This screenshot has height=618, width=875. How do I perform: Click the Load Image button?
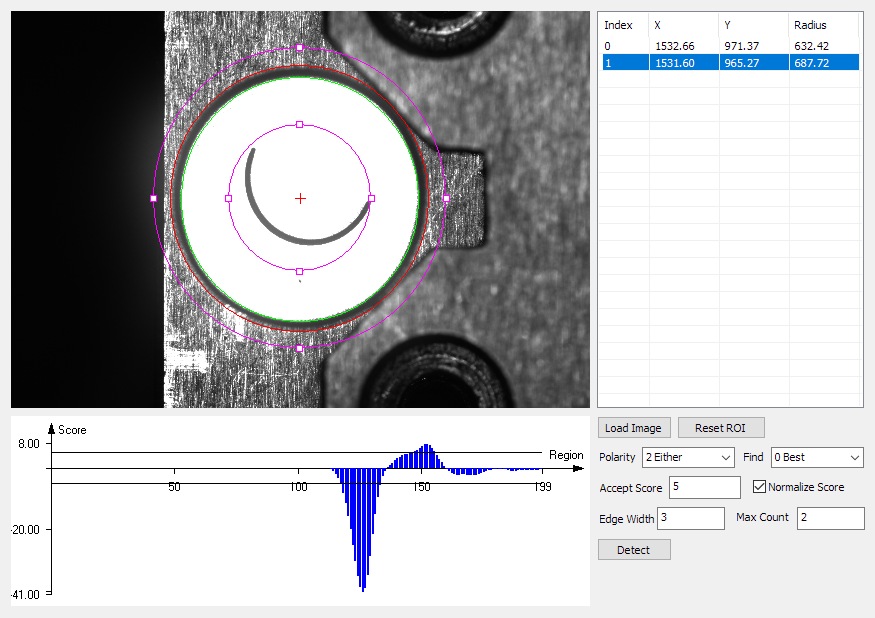634,428
